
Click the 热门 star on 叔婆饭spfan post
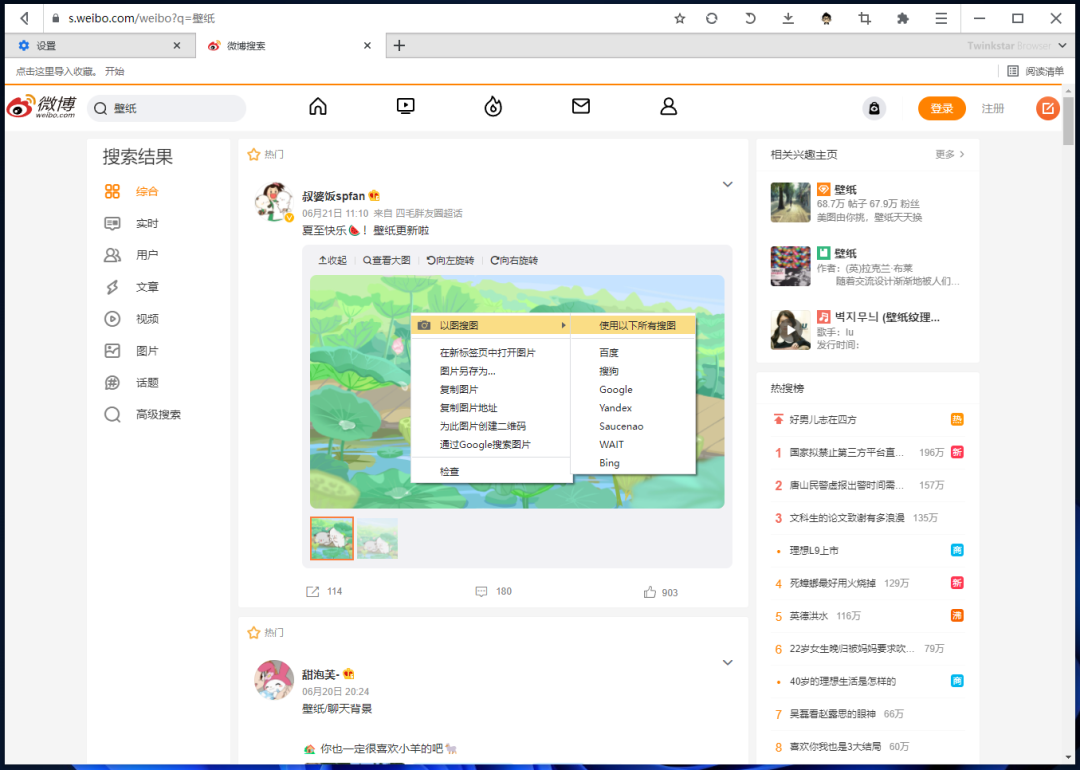click(x=254, y=153)
